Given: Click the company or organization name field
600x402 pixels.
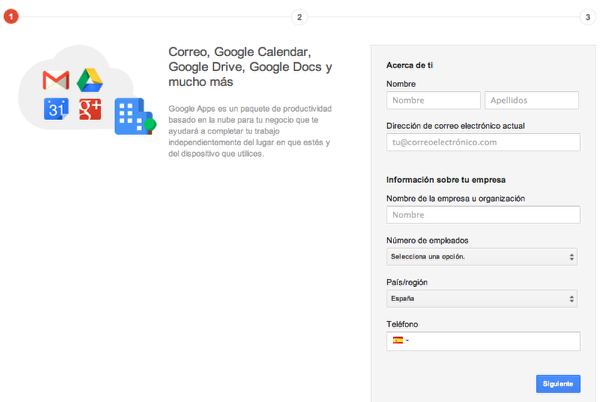Looking at the screenshot, I should (x=483, y=215).
